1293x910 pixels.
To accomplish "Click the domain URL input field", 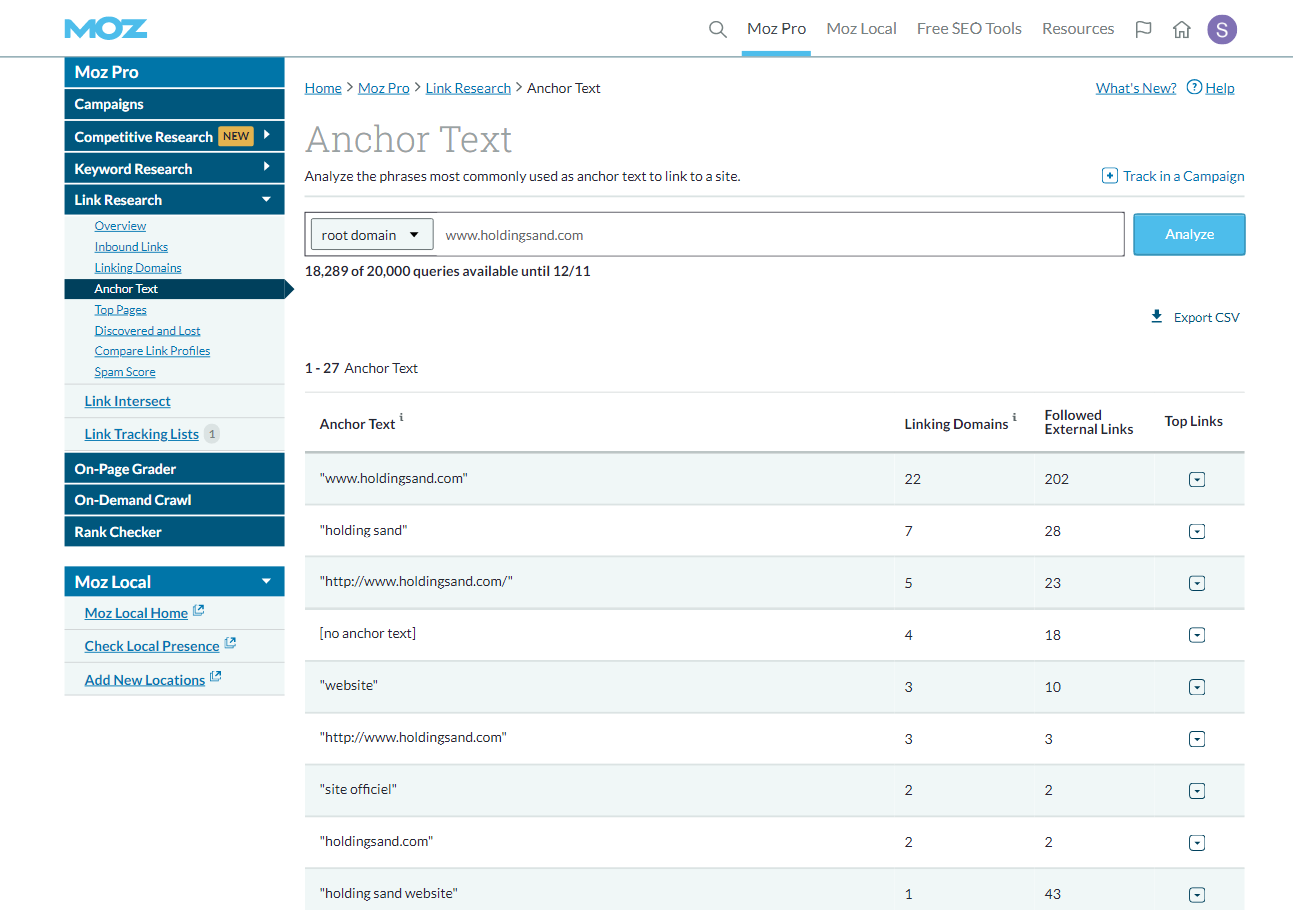I will point(780,235).
